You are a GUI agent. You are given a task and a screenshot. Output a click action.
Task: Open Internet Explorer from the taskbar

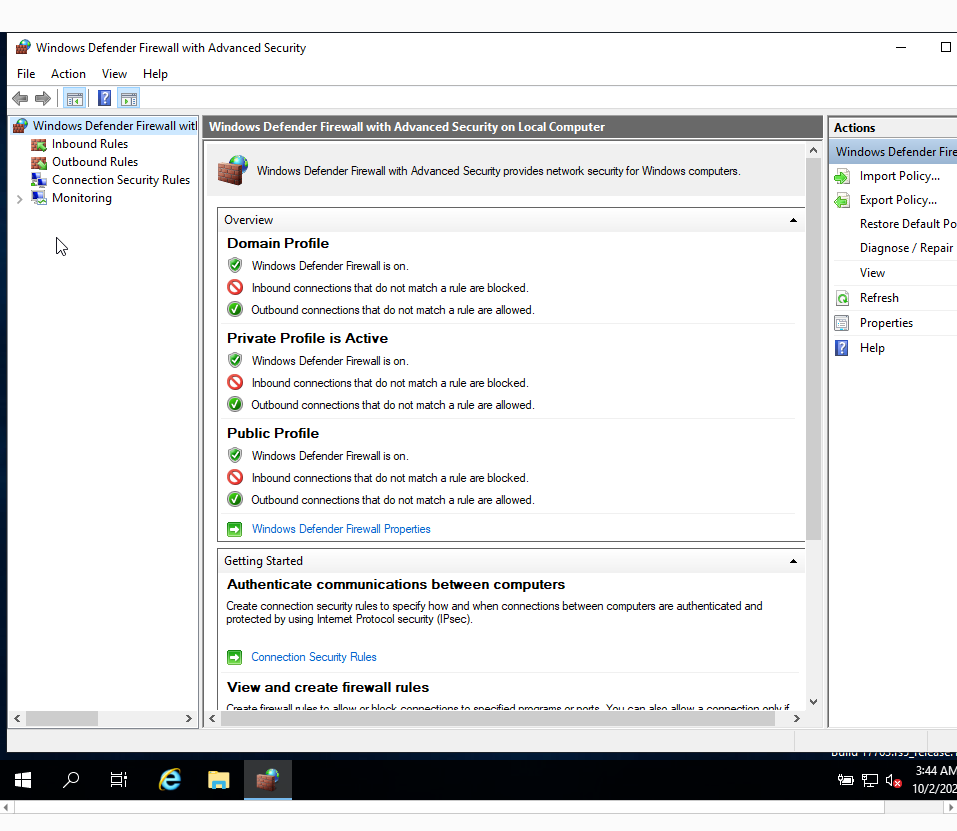[x=170, y=780]
